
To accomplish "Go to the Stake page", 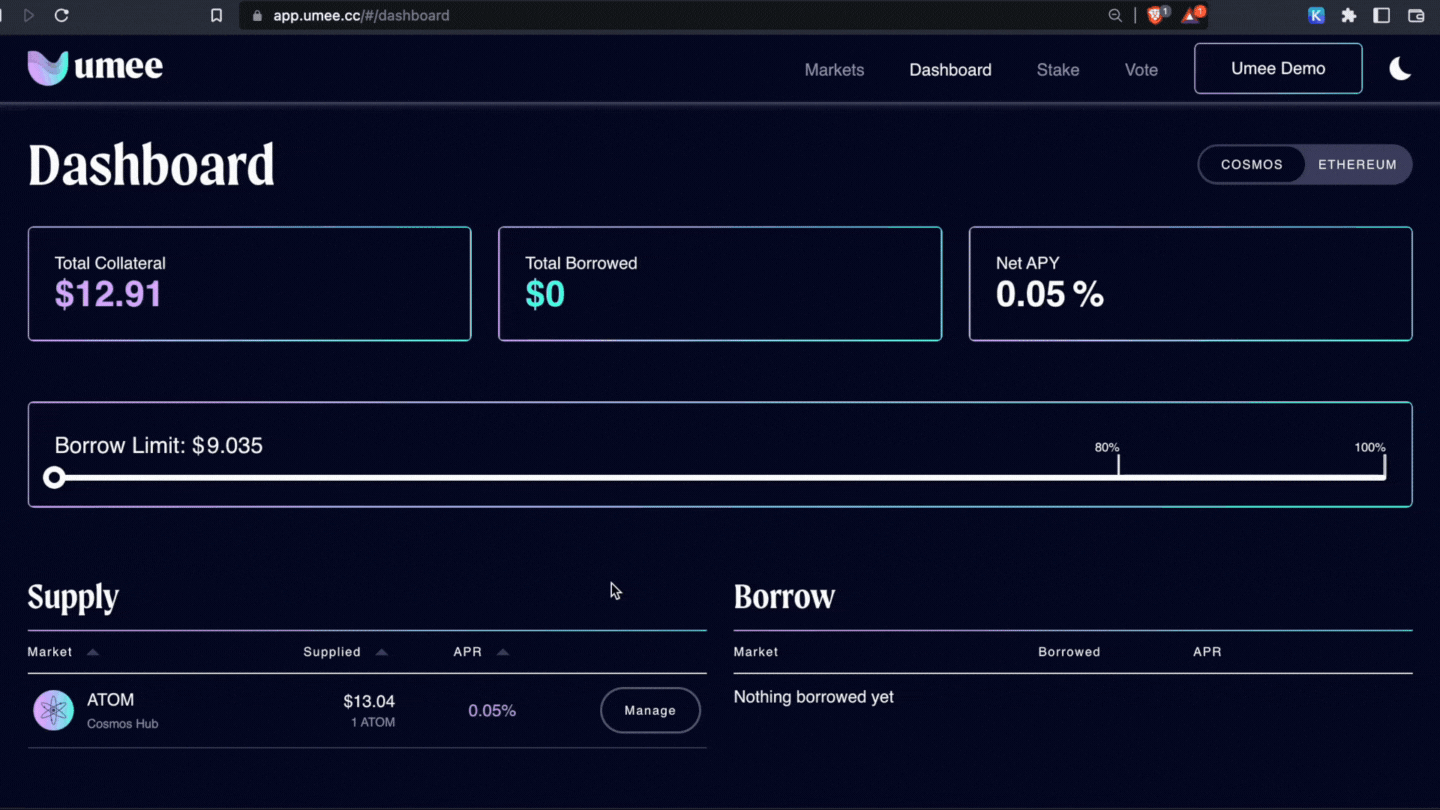I will click(1057, 70).
